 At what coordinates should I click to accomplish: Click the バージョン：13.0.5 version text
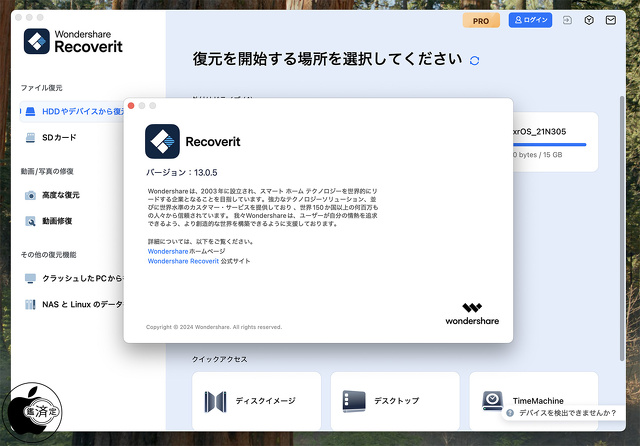point(182,173)
